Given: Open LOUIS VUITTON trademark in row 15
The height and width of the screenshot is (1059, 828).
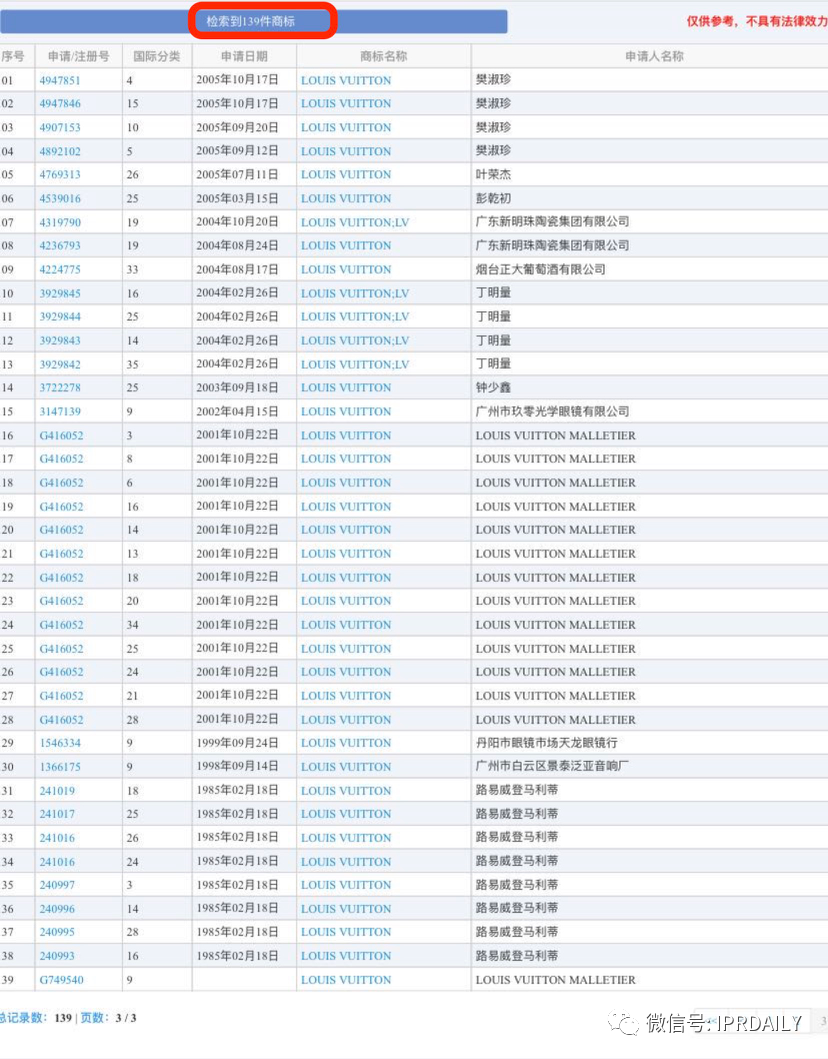Looking at the screenshot, I should point(346,411).
